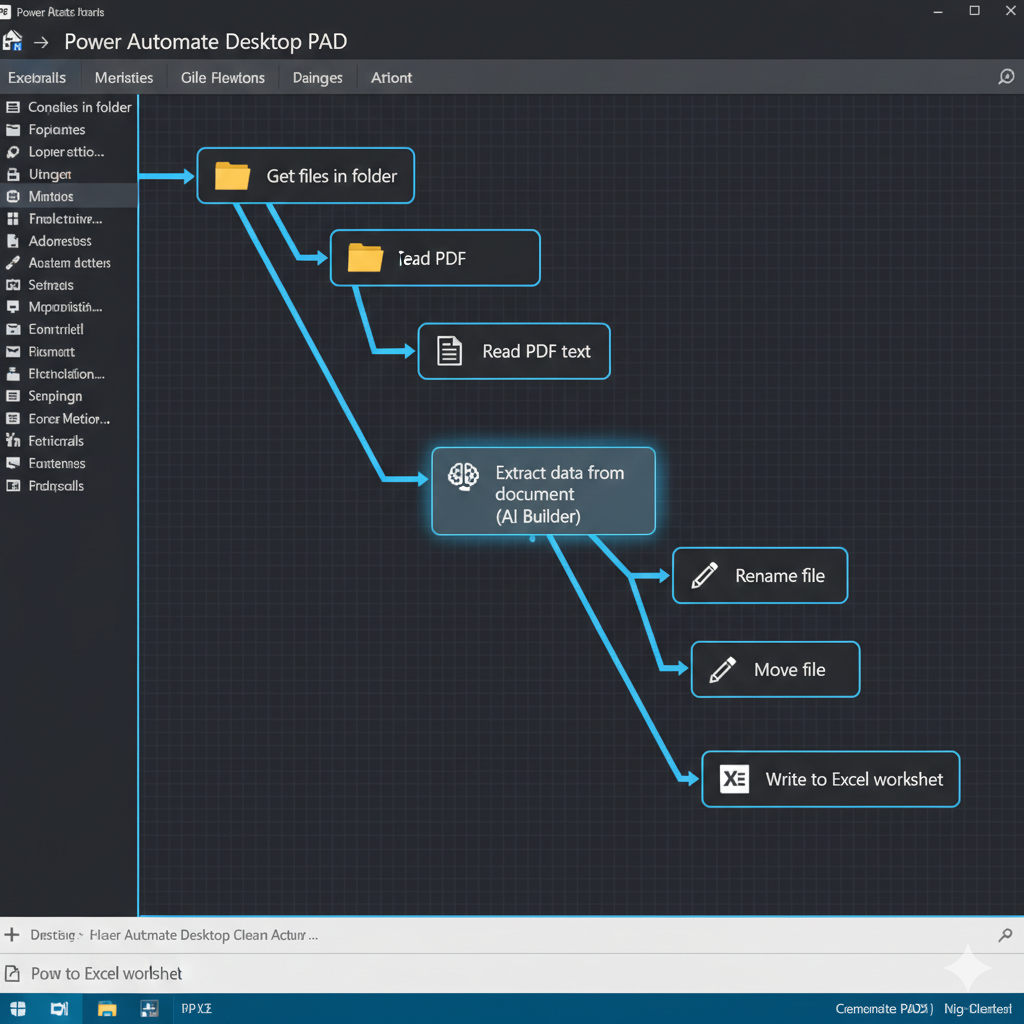Click the plus icon in the bottom panel

point(12,935)
